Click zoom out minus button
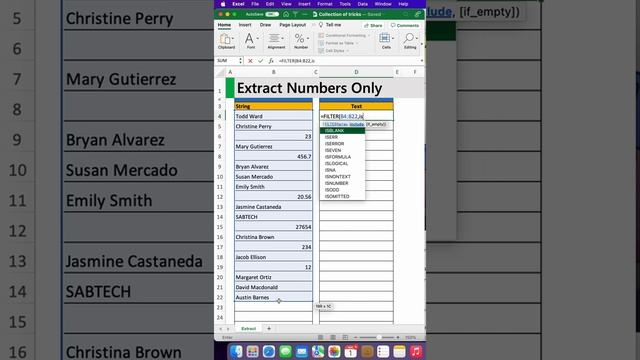 [x=356, y=338]
